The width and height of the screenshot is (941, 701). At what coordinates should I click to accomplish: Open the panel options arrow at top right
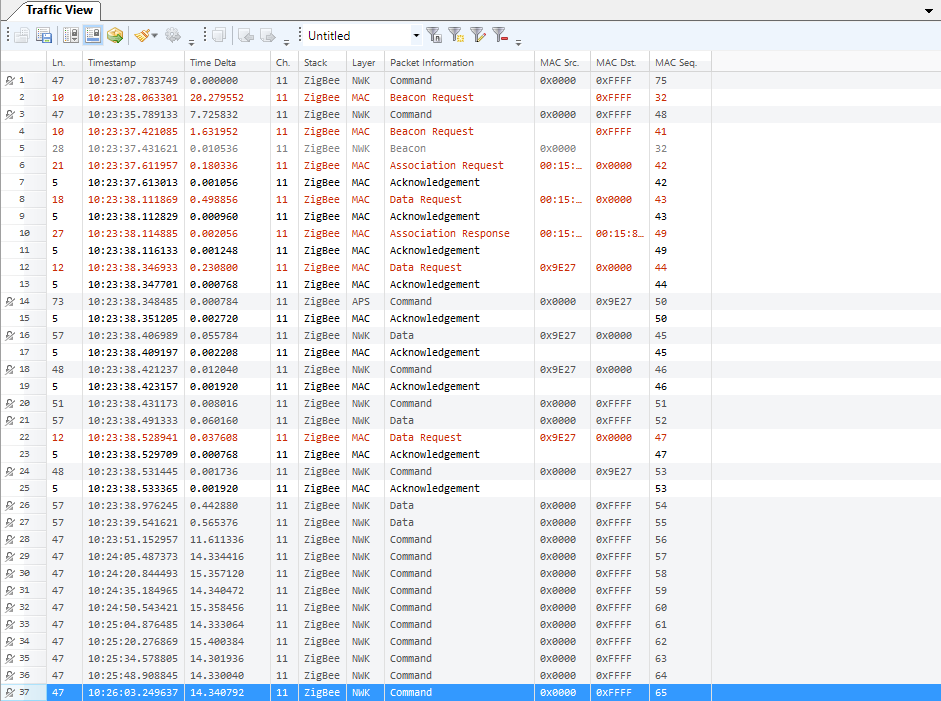pyautogui.click(x=929, y=11)
